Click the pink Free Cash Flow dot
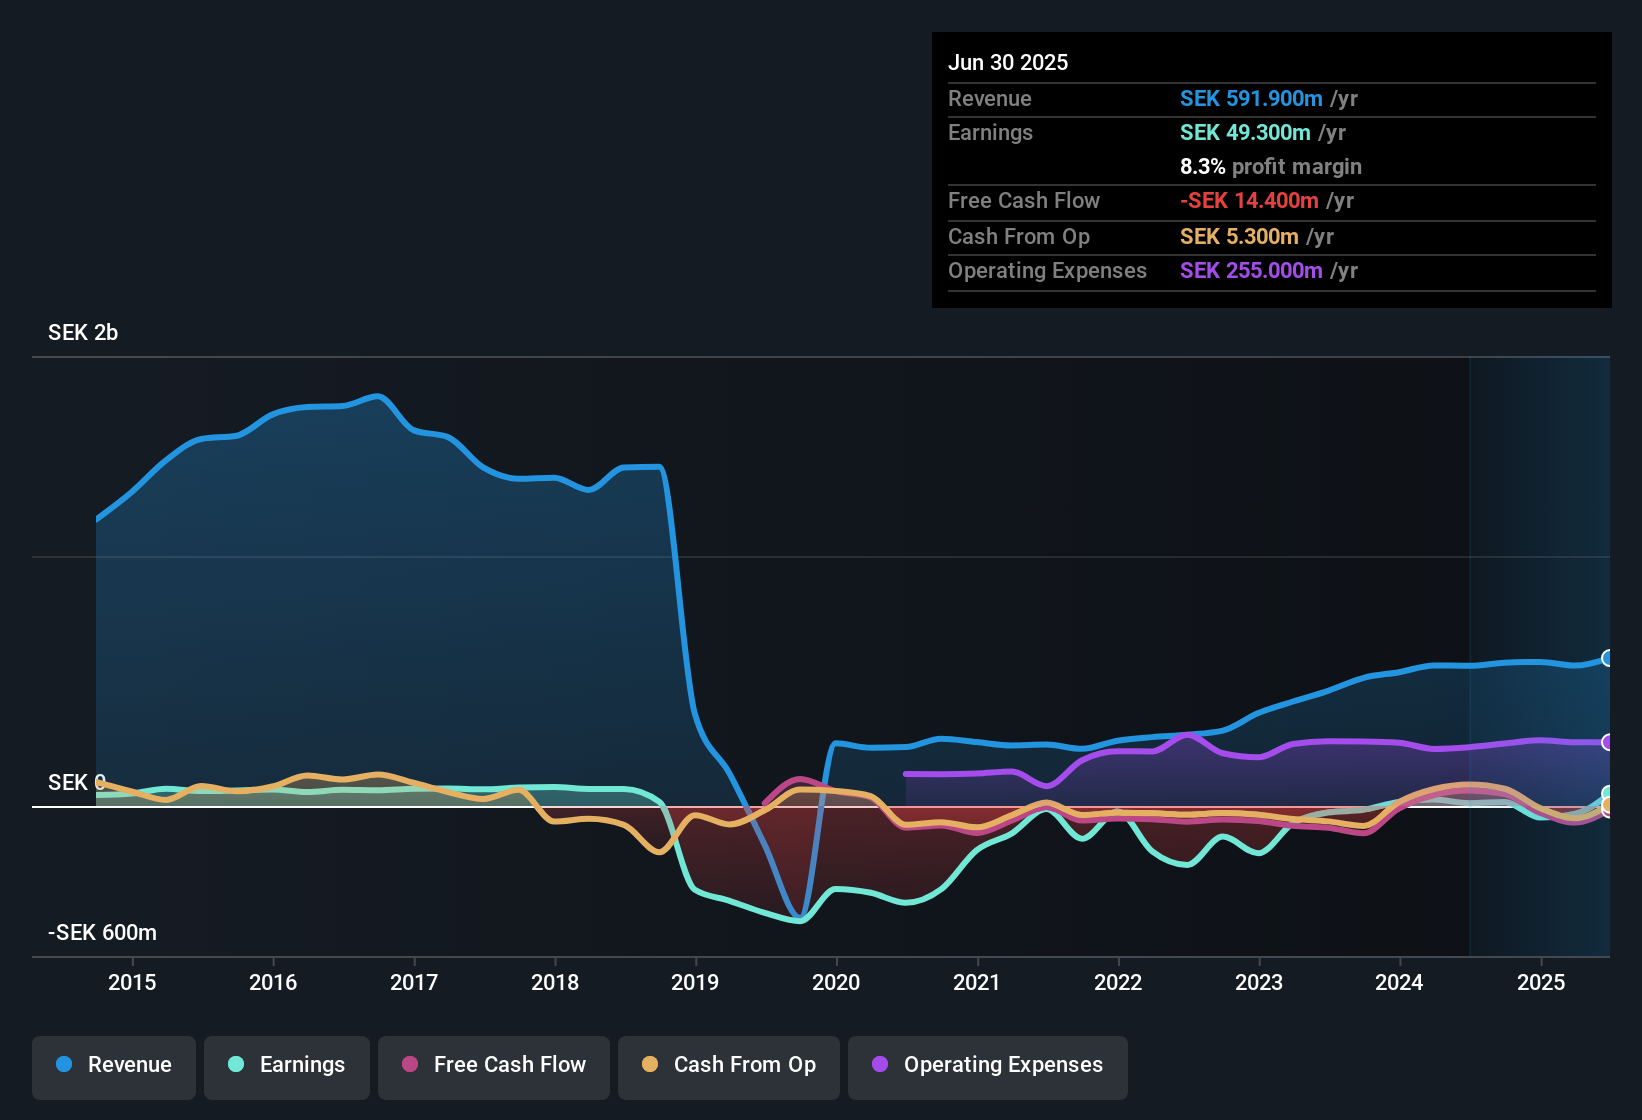The height and width of the screenshot is (1120, 1642). tap(410, 1065)
